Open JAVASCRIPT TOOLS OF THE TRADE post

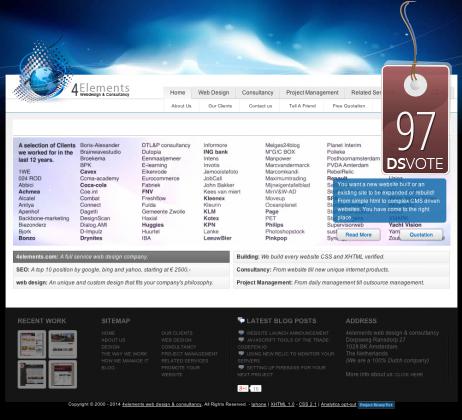coord(283,343)
